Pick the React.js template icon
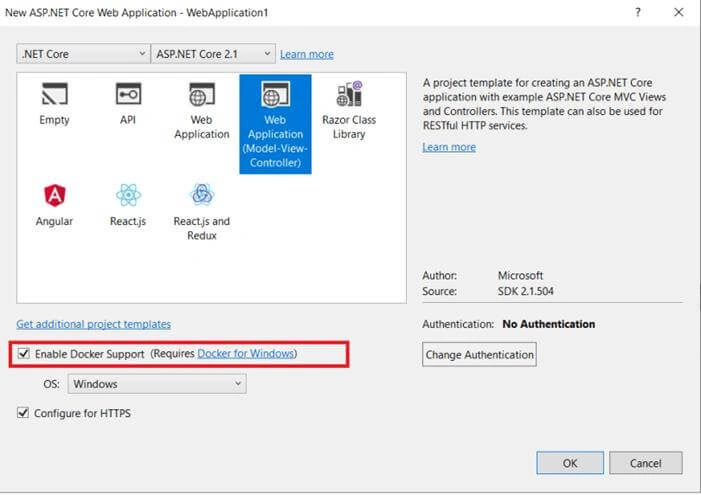Screen dimensions: 701x495 [128, 195]
